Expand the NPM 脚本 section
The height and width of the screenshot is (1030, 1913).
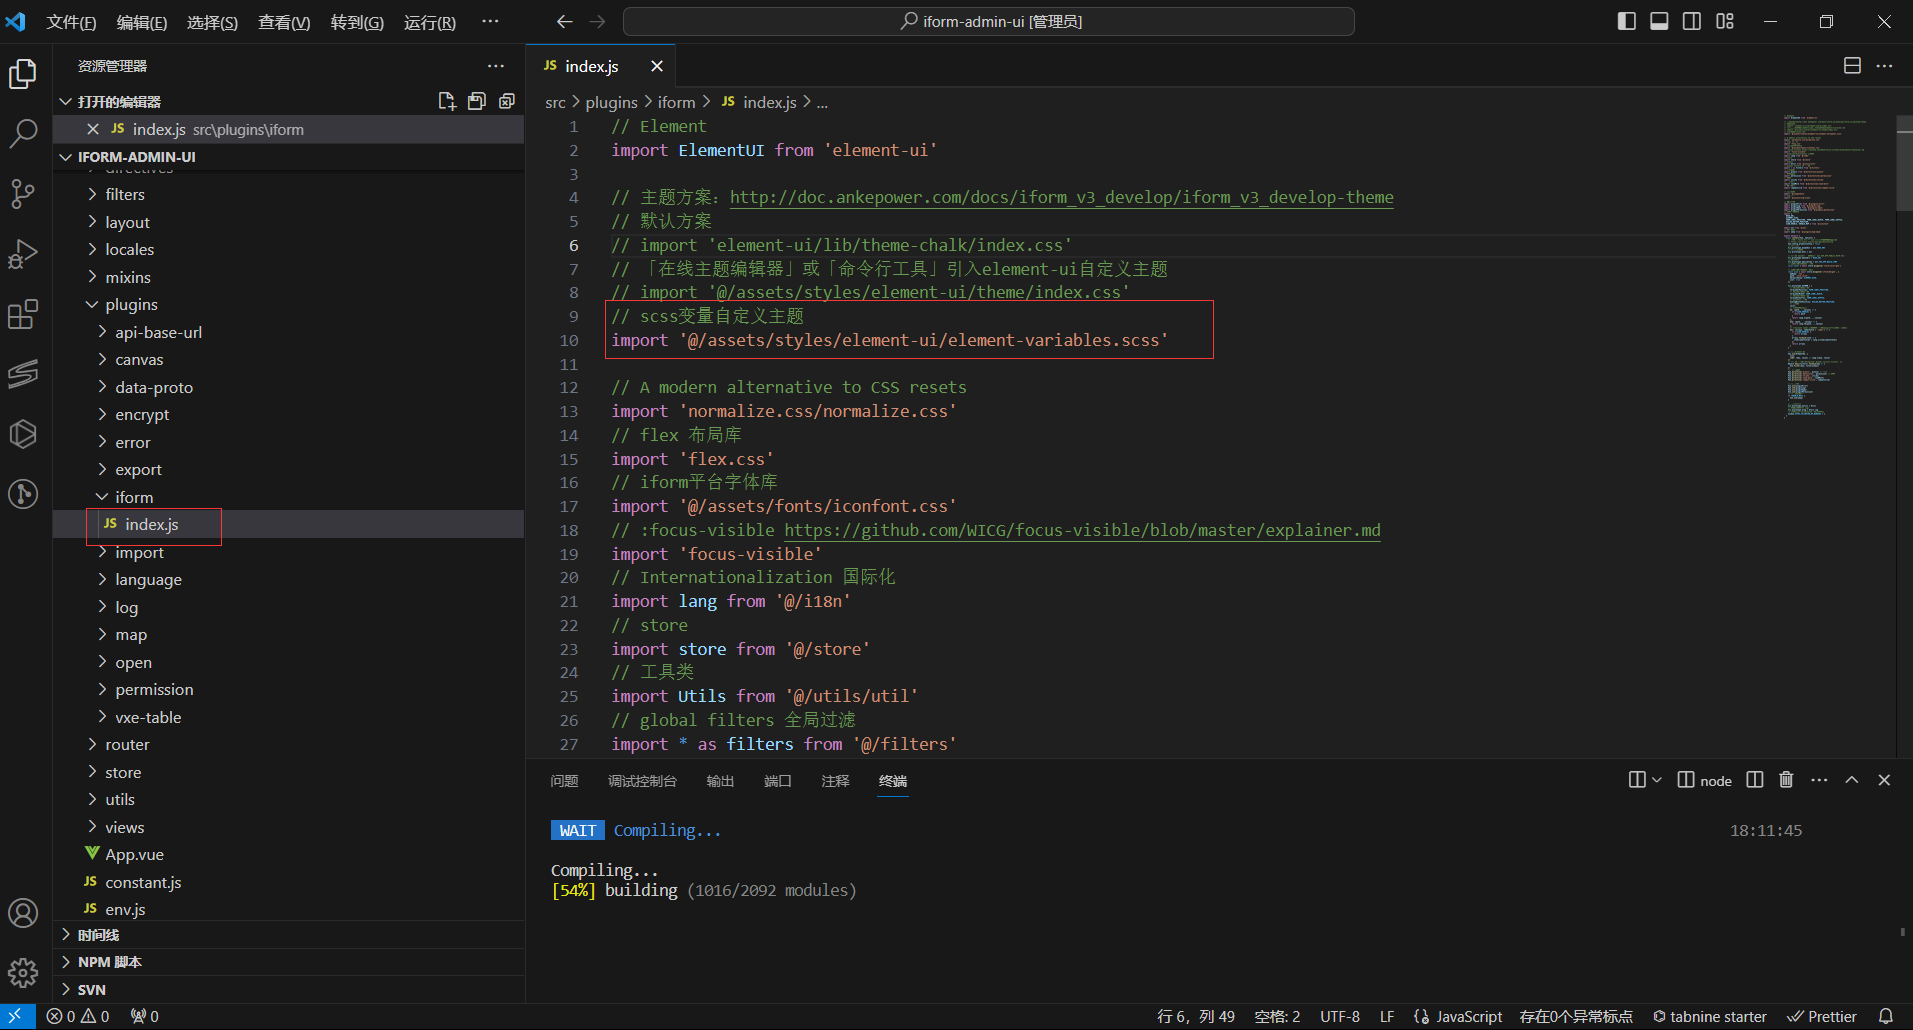coord(109,962)
